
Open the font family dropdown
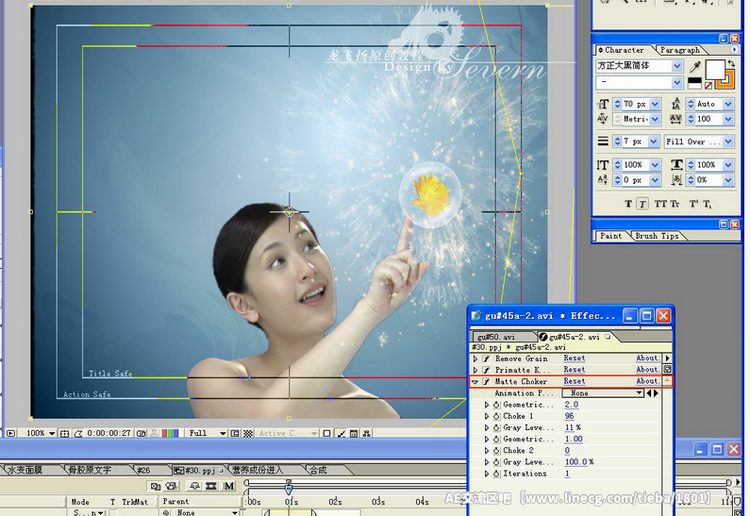(677, 66)
